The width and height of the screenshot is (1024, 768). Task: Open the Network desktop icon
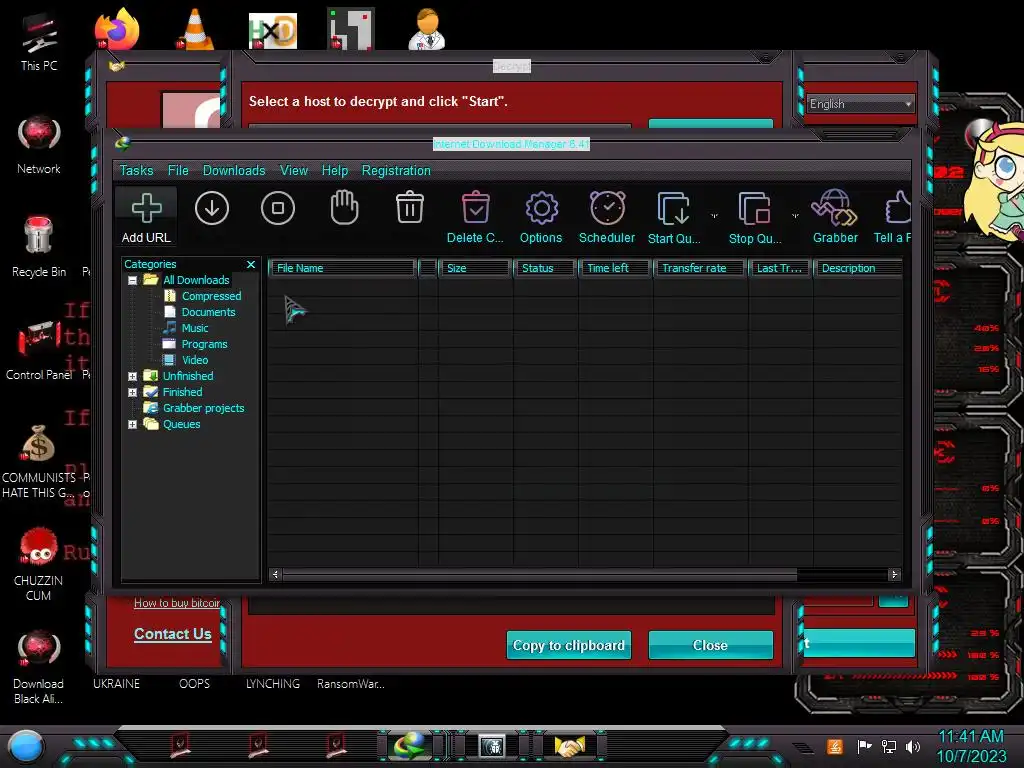pyautogui.click(x=39, y=145)
